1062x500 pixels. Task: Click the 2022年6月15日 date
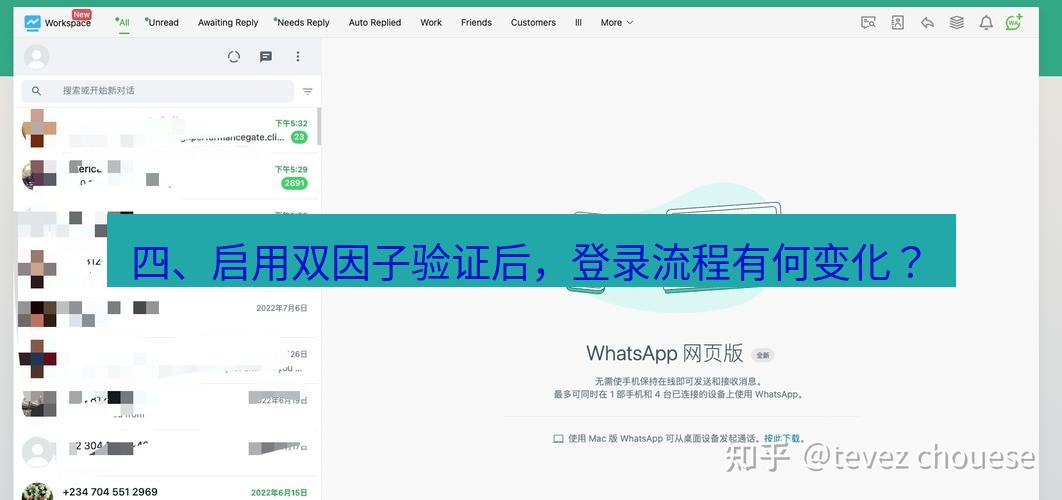(x=279, y=493)
